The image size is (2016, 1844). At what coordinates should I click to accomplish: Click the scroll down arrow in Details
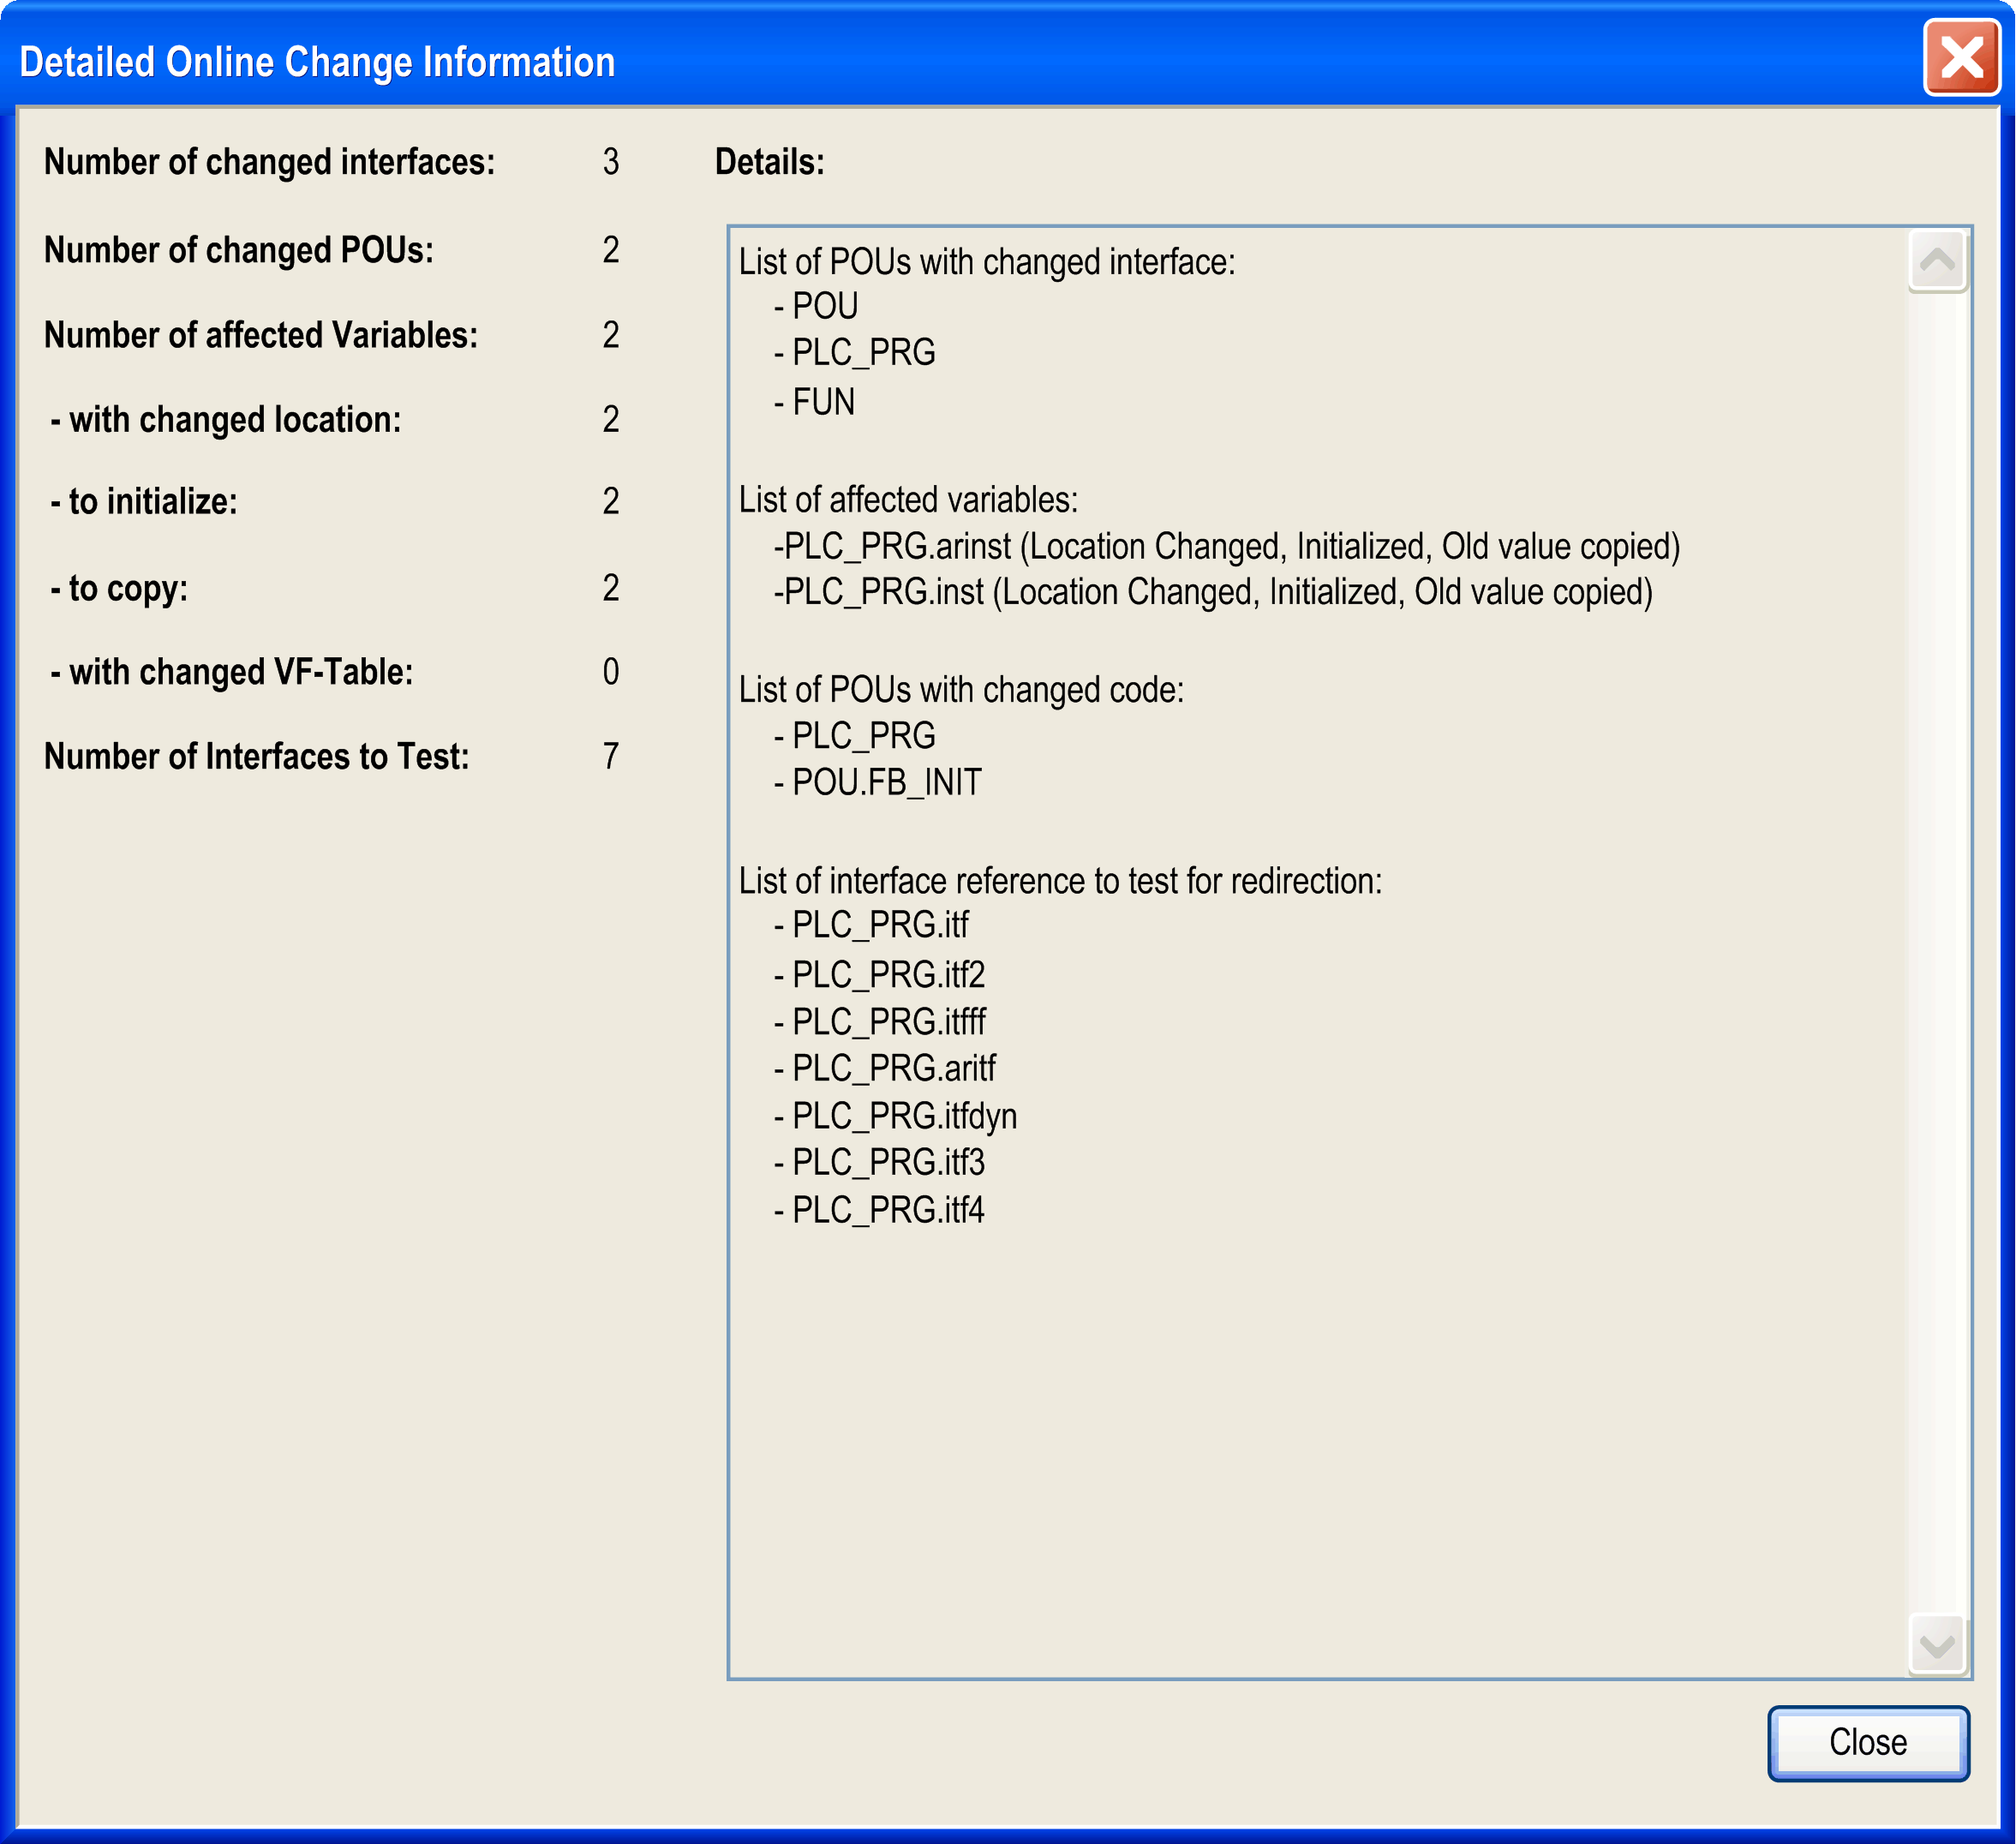tap(1937, 1645)
